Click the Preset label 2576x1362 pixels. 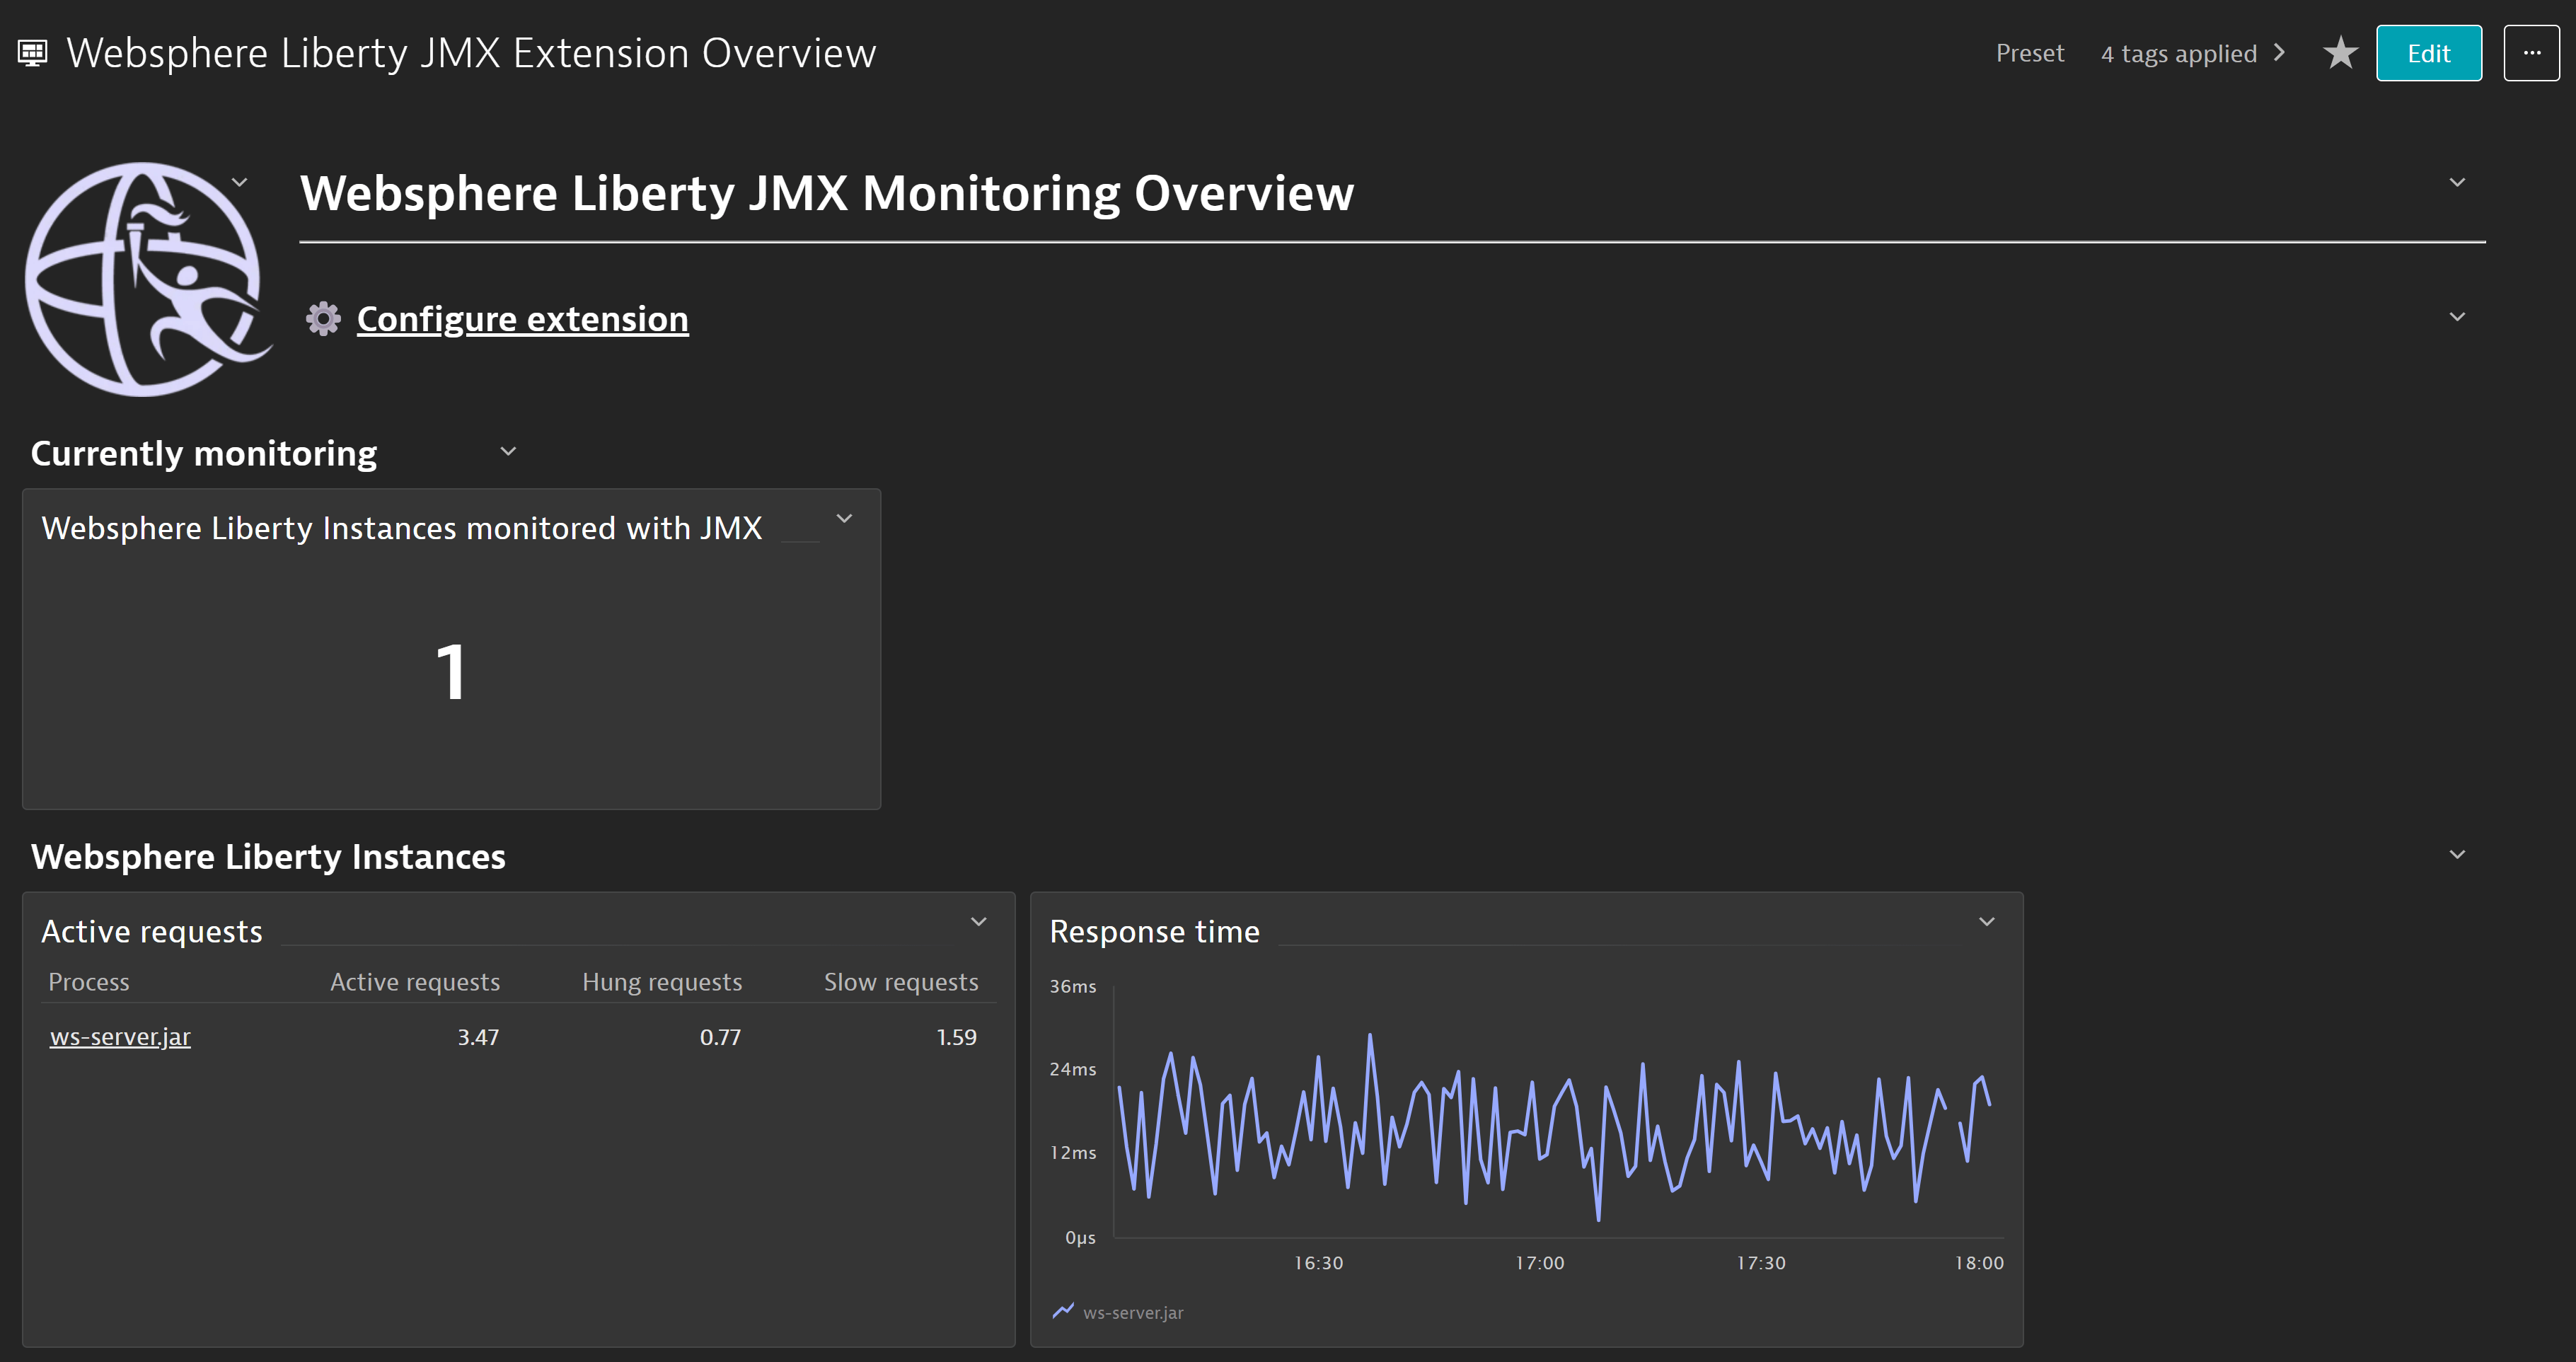pos(2029,53)
